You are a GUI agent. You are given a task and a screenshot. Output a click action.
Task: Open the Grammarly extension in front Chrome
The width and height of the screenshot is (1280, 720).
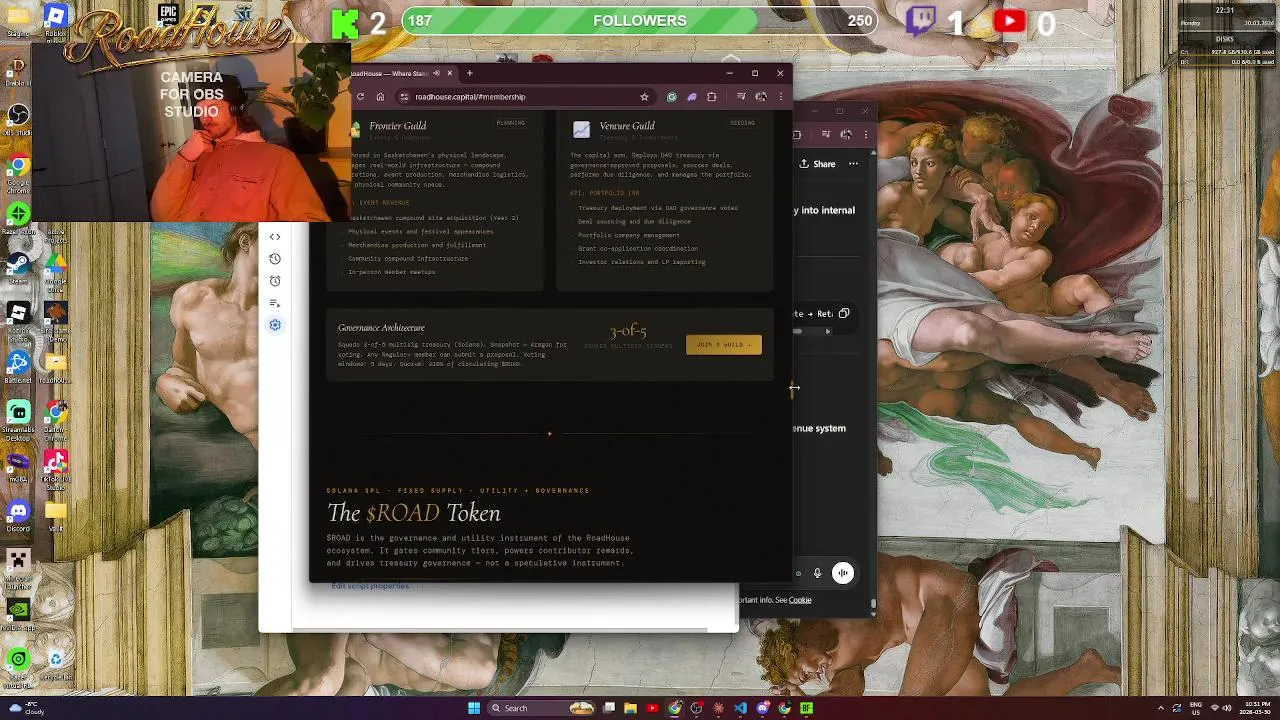coord(672,97)
